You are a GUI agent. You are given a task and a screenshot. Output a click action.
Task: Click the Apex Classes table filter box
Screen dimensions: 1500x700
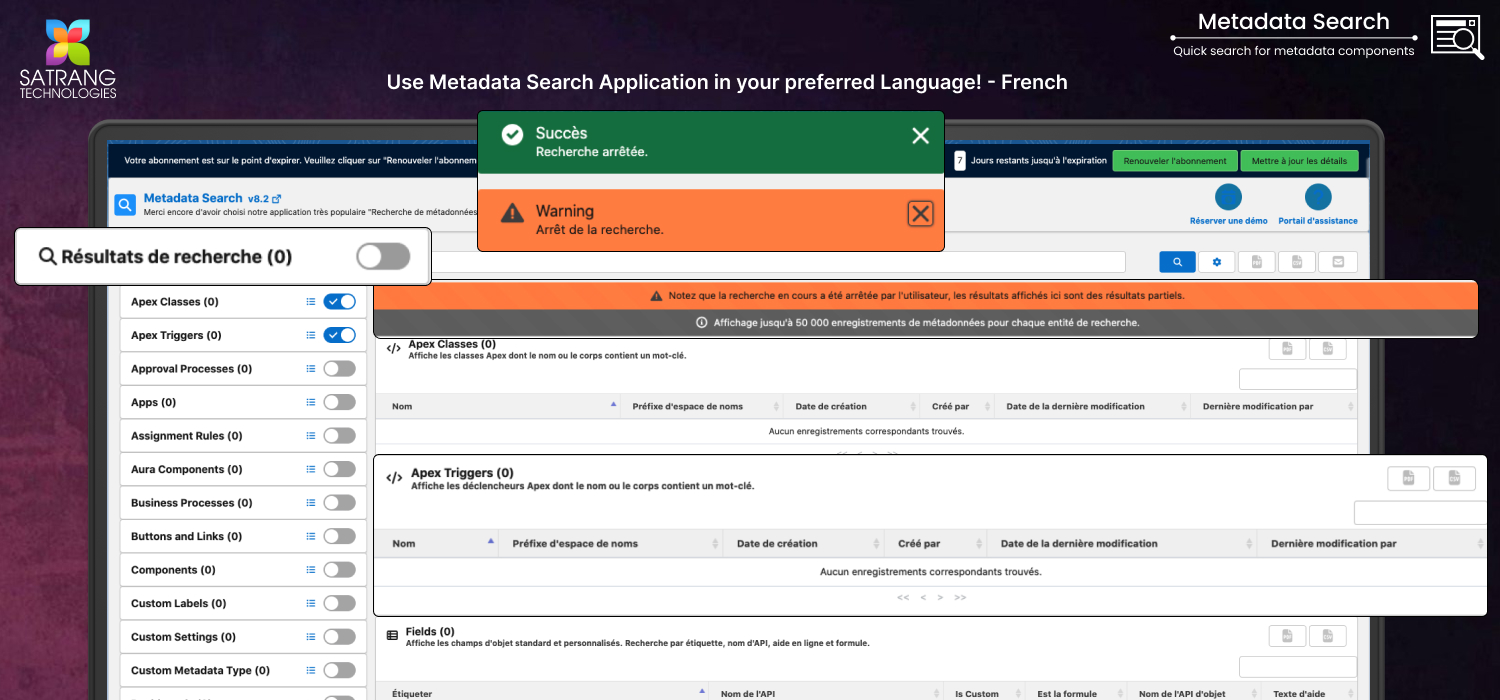[x=1298, y=379]
